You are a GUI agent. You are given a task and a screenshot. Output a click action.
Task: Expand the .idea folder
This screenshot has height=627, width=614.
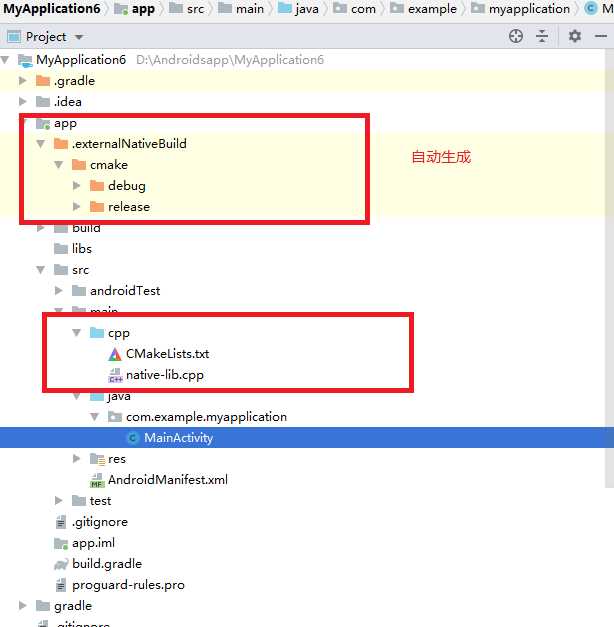tap(23, 102)
